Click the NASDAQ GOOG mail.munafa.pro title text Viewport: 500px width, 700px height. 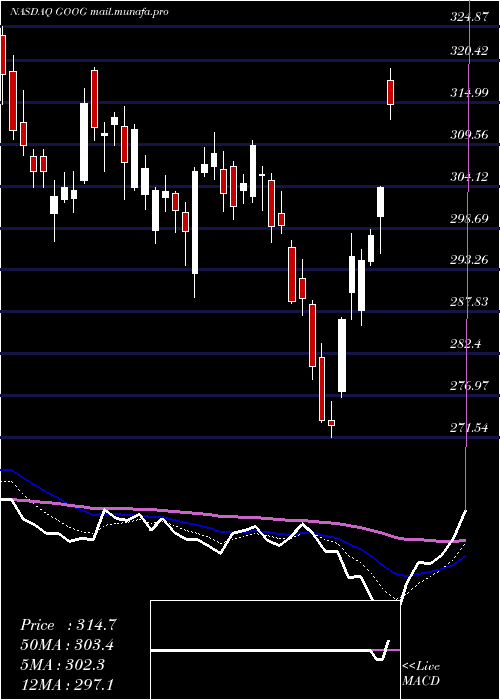89,12
